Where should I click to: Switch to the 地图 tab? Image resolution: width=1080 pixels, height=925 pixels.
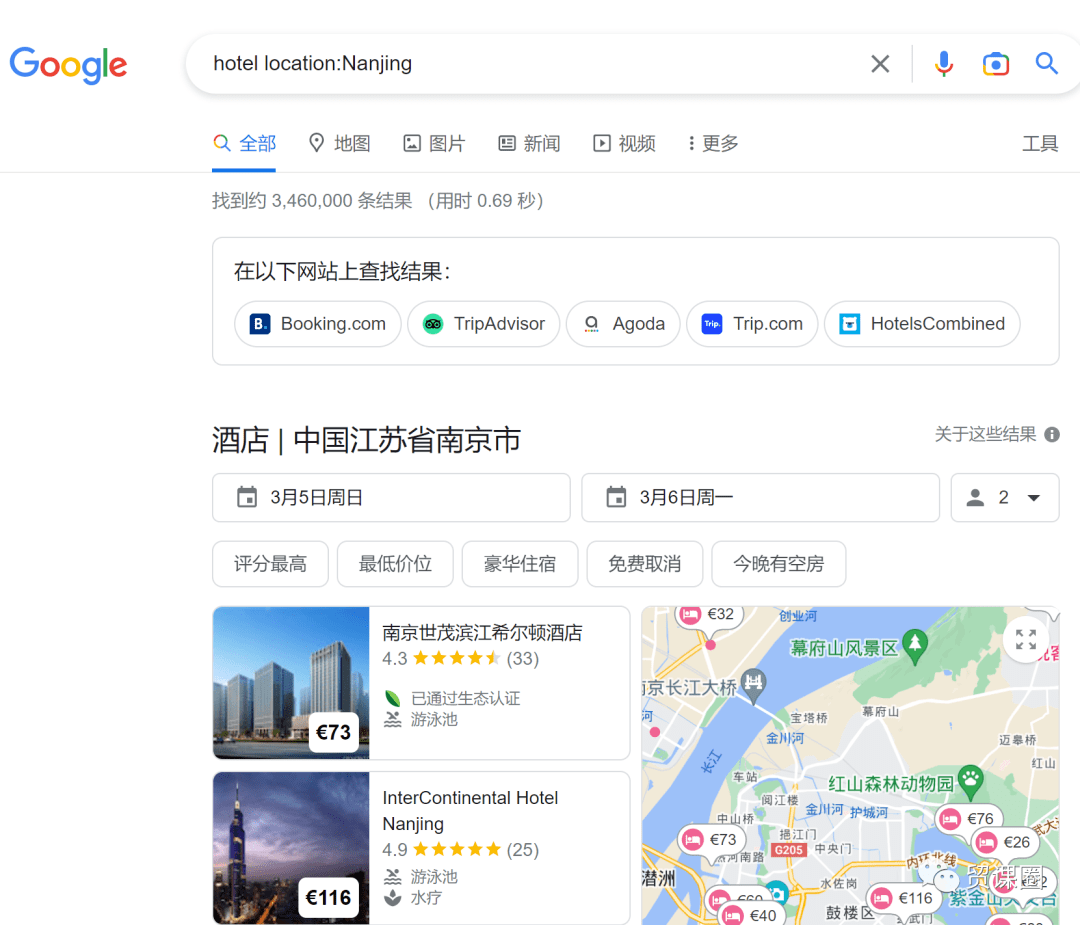pos(340,143)
